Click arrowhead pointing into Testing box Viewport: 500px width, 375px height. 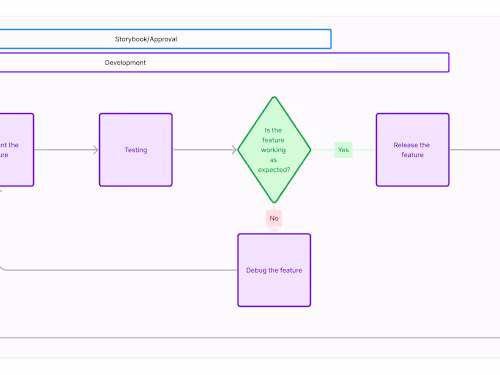click(96, 150)
